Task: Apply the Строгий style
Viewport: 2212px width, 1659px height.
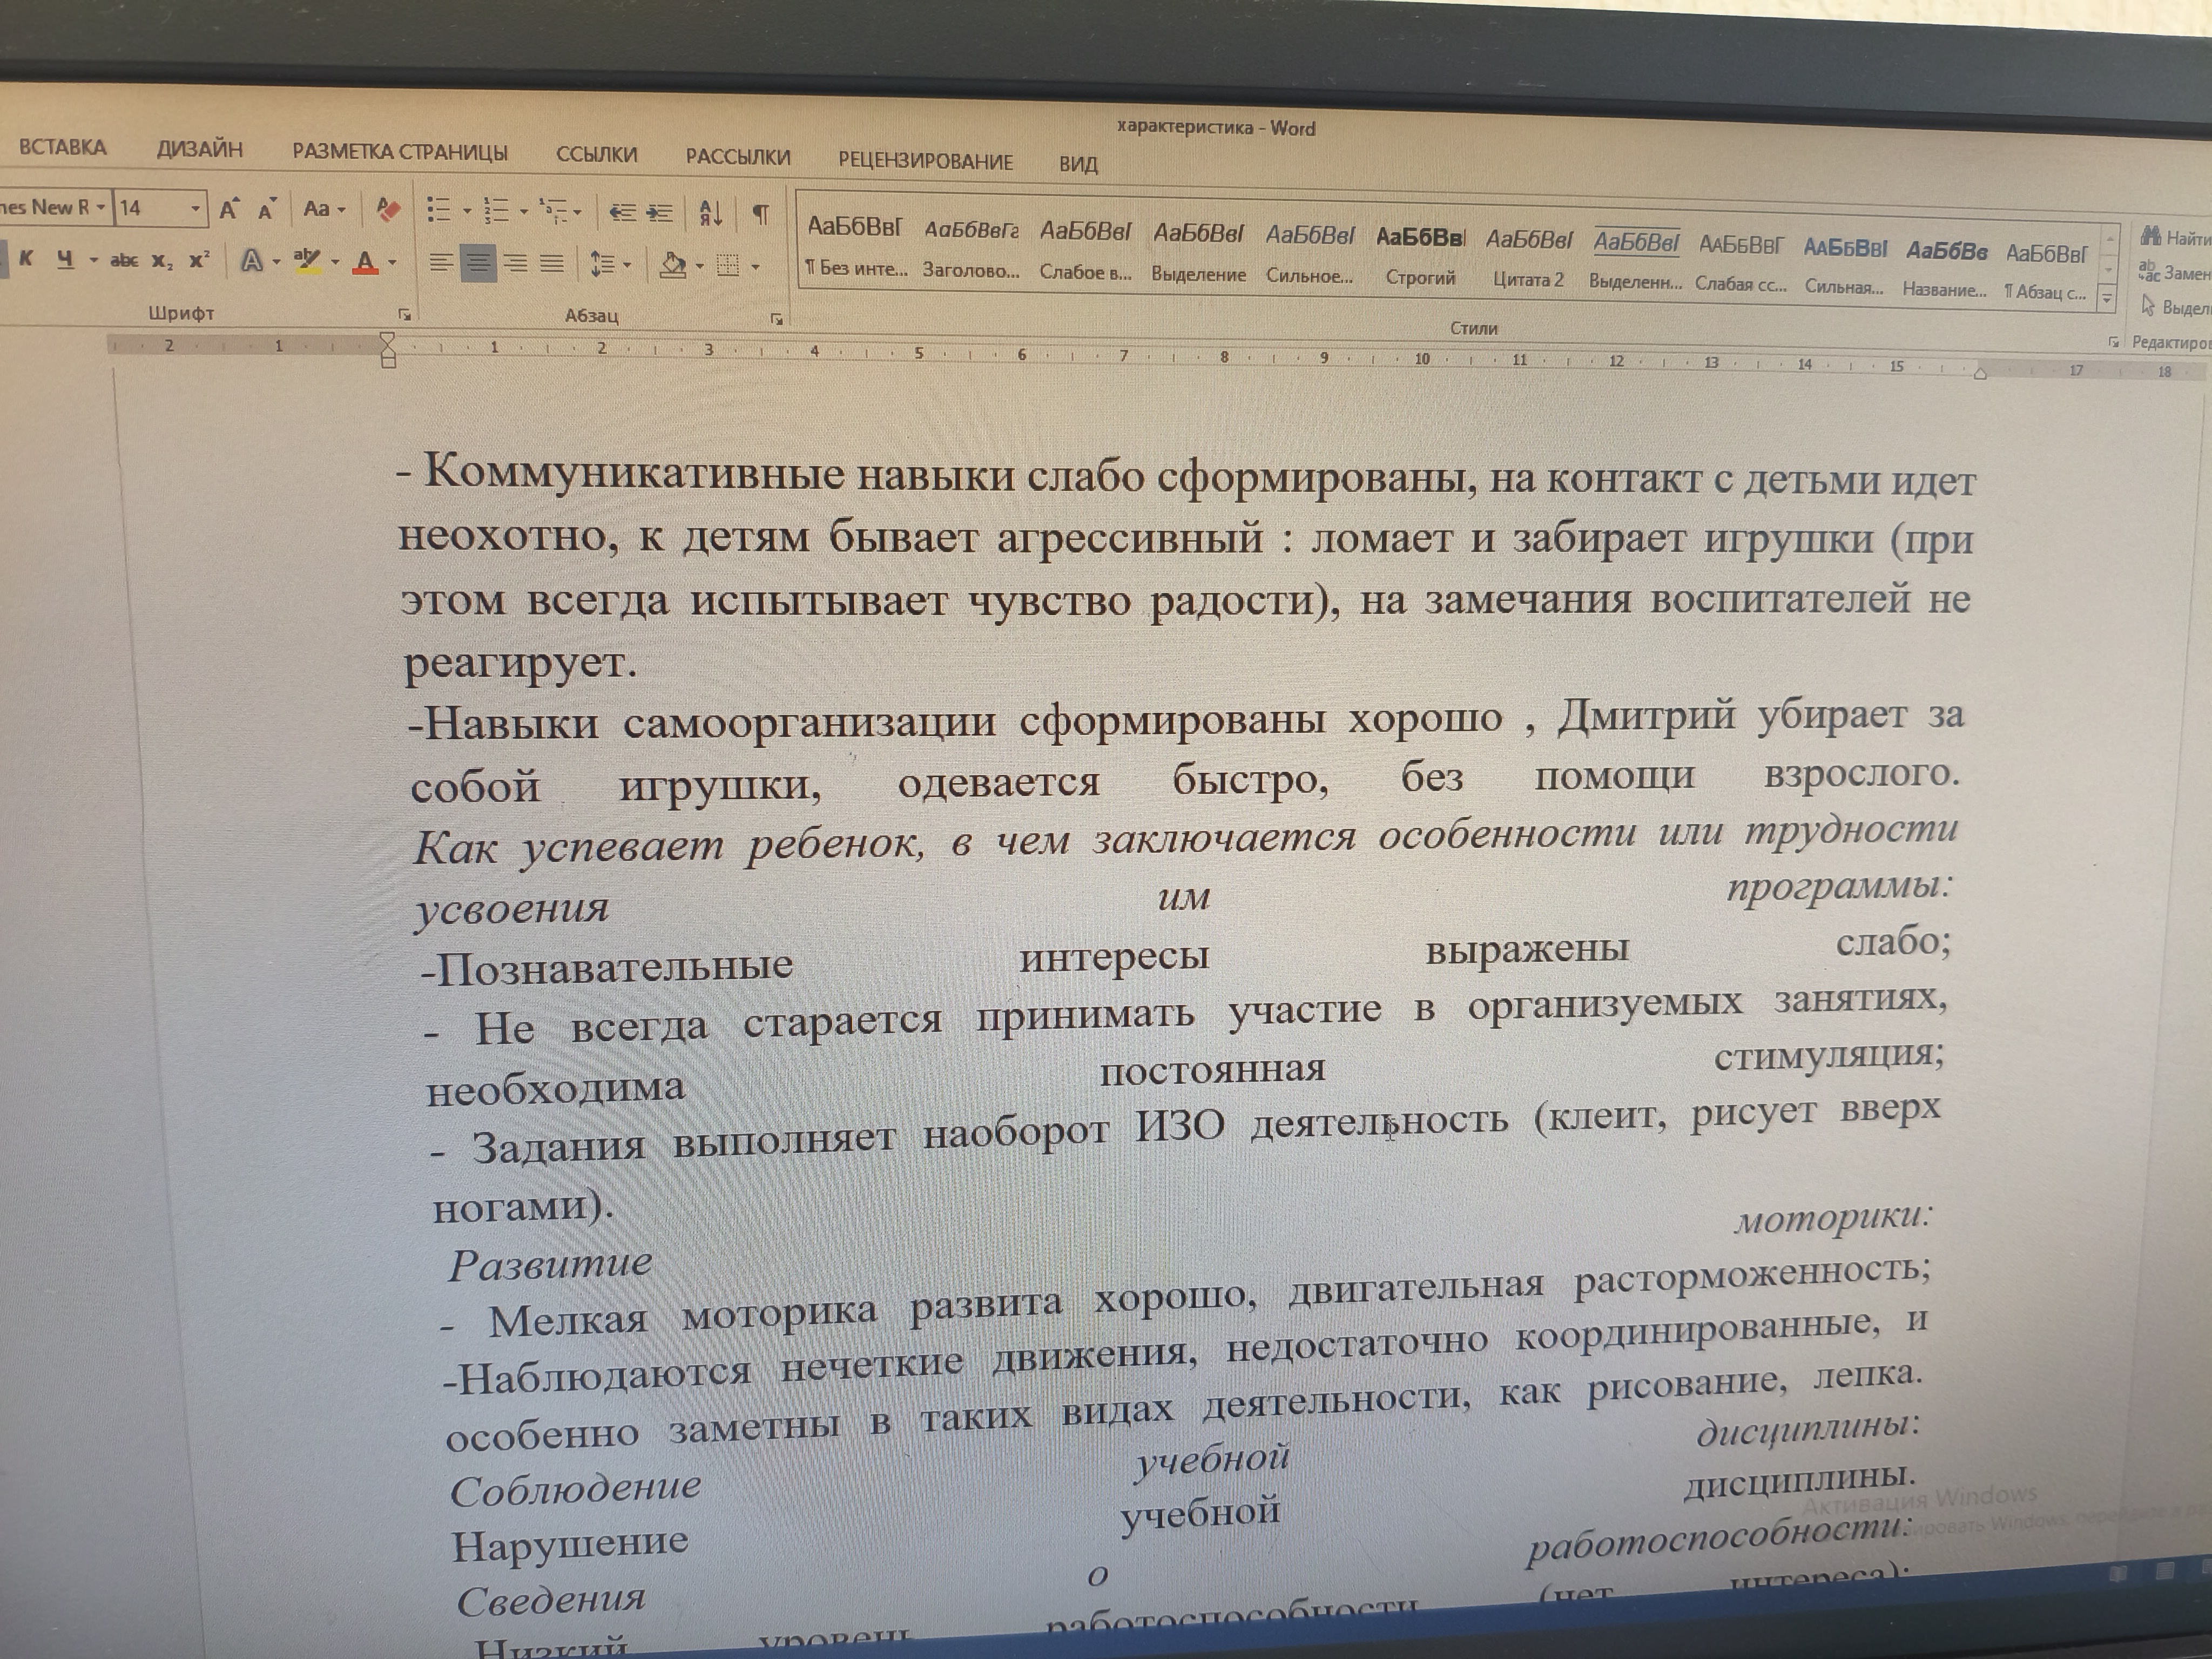Action: pyautogui.click(x=1420, y=255)
